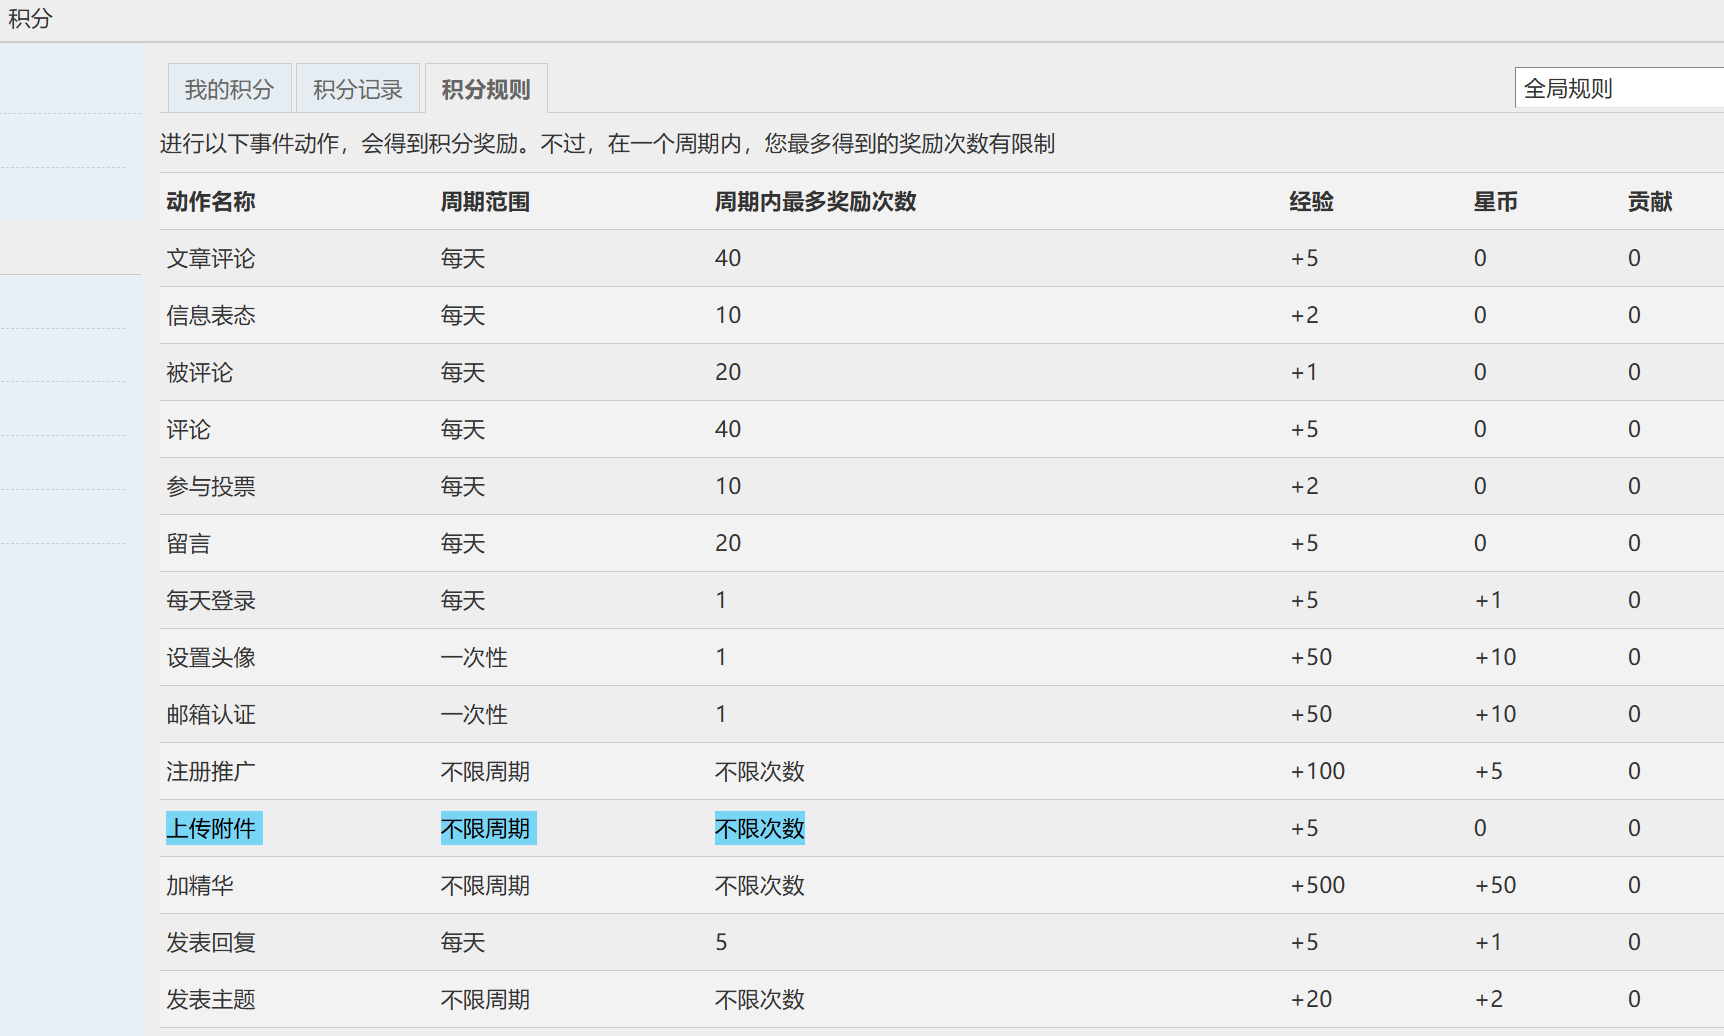
Task: Switch to the 我的积分 tab
Action: pyautogui.click(x=229, y=89)
